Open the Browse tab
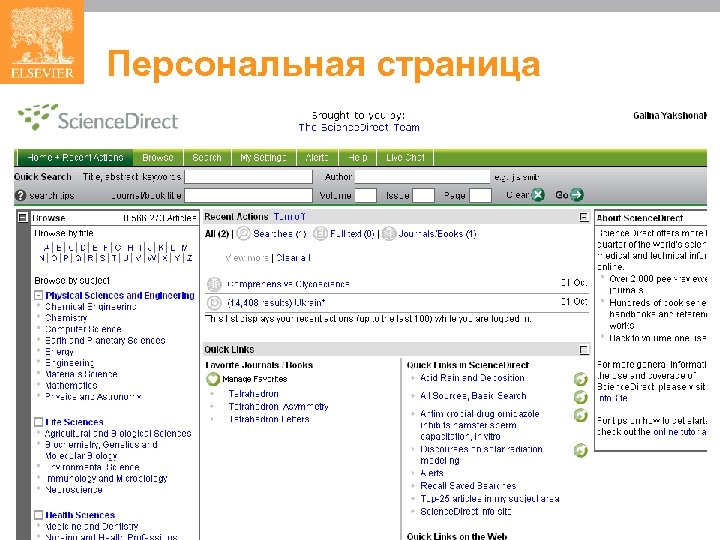This screenshot has height=540, width=720. click(158, 158)
